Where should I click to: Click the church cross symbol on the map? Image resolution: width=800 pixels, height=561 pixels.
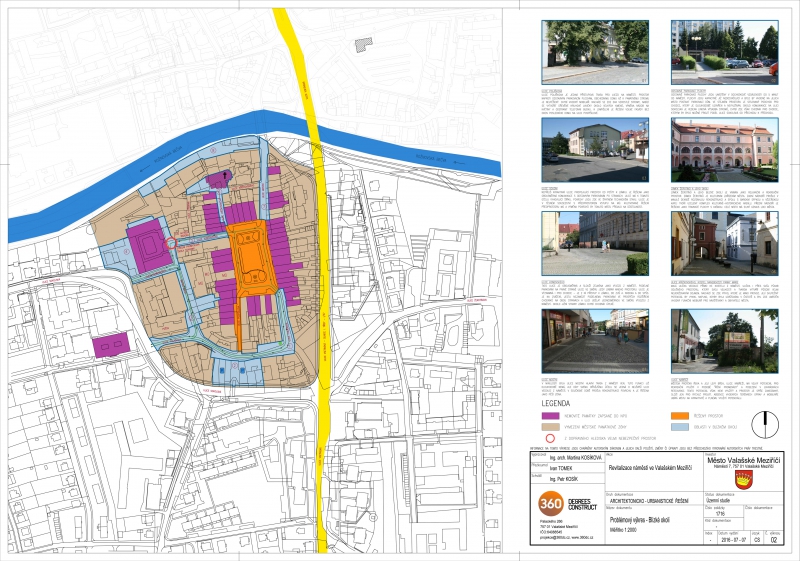click(x=222, y=175)
